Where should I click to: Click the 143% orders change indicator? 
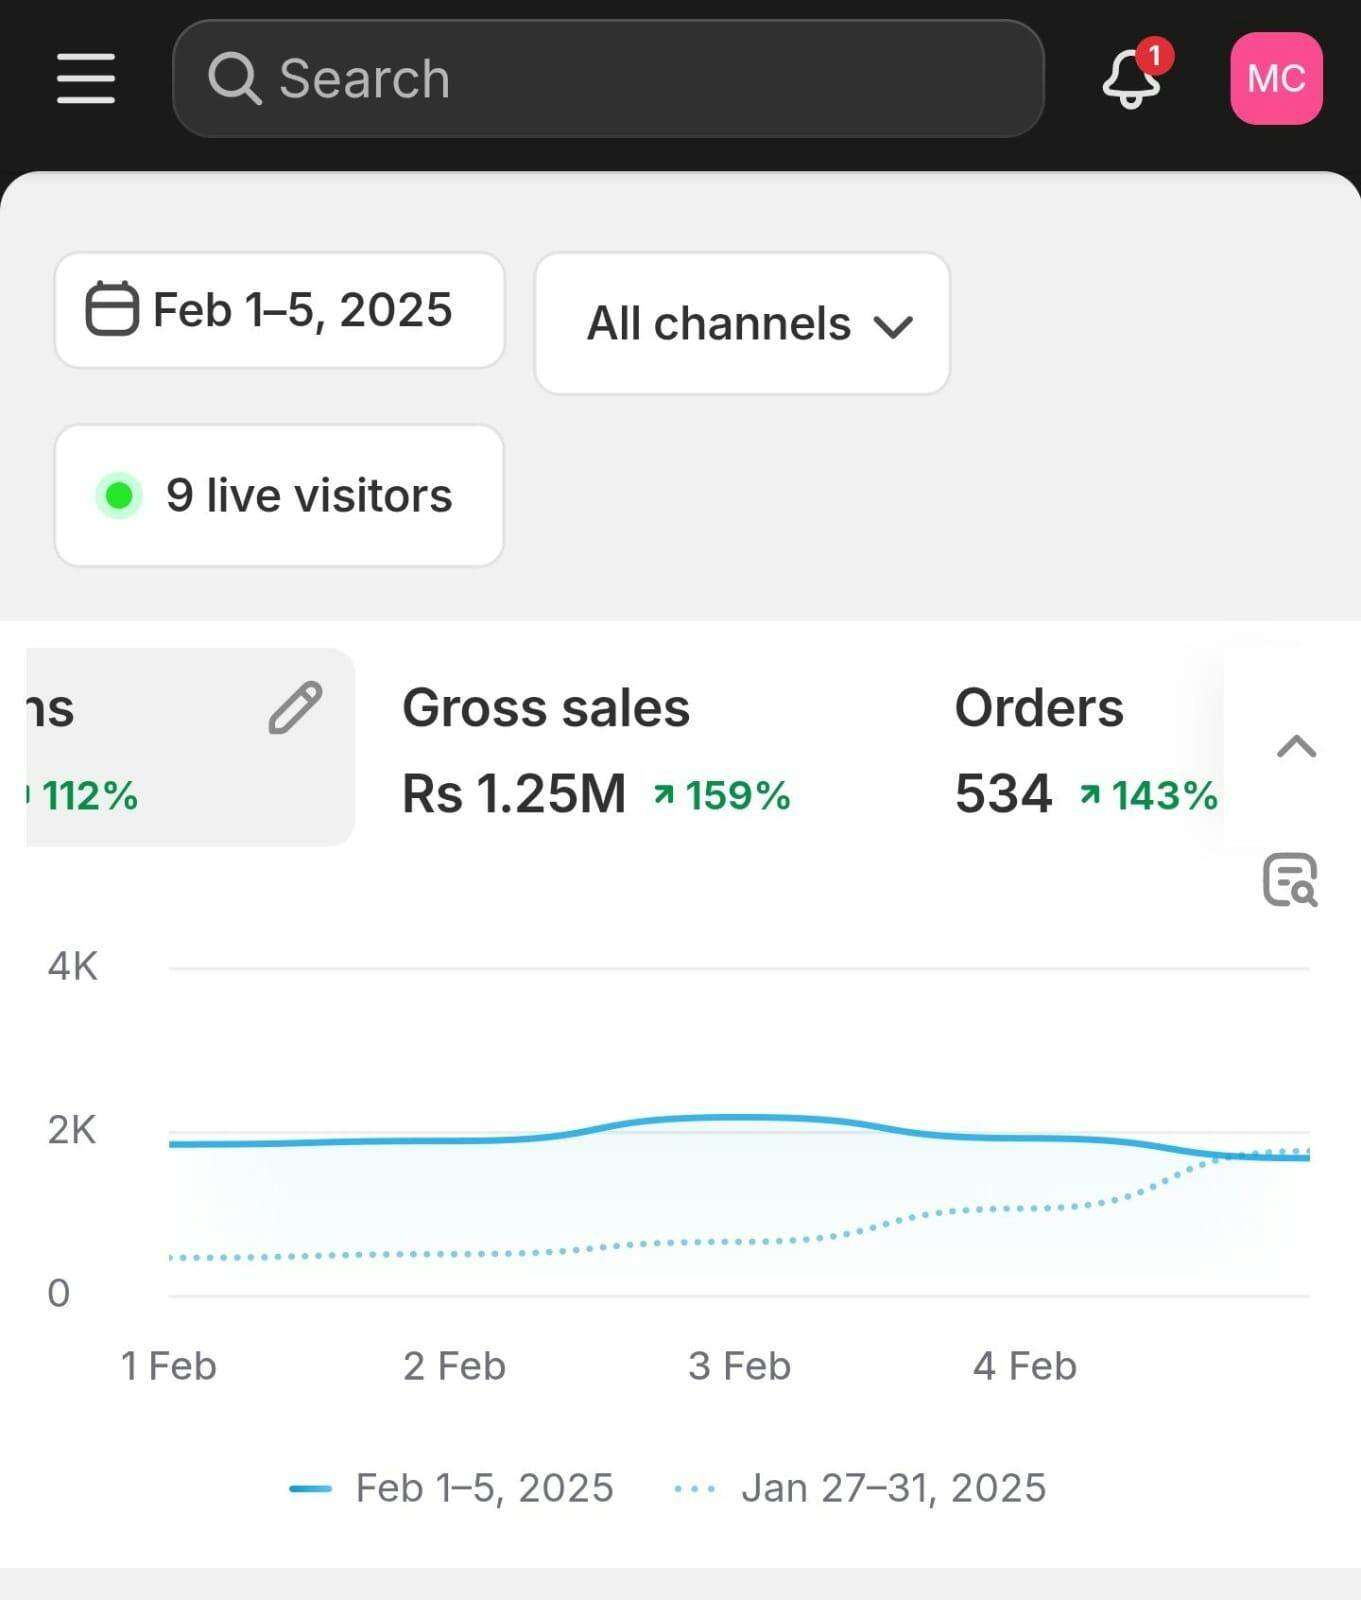[x=1149, y=796]
